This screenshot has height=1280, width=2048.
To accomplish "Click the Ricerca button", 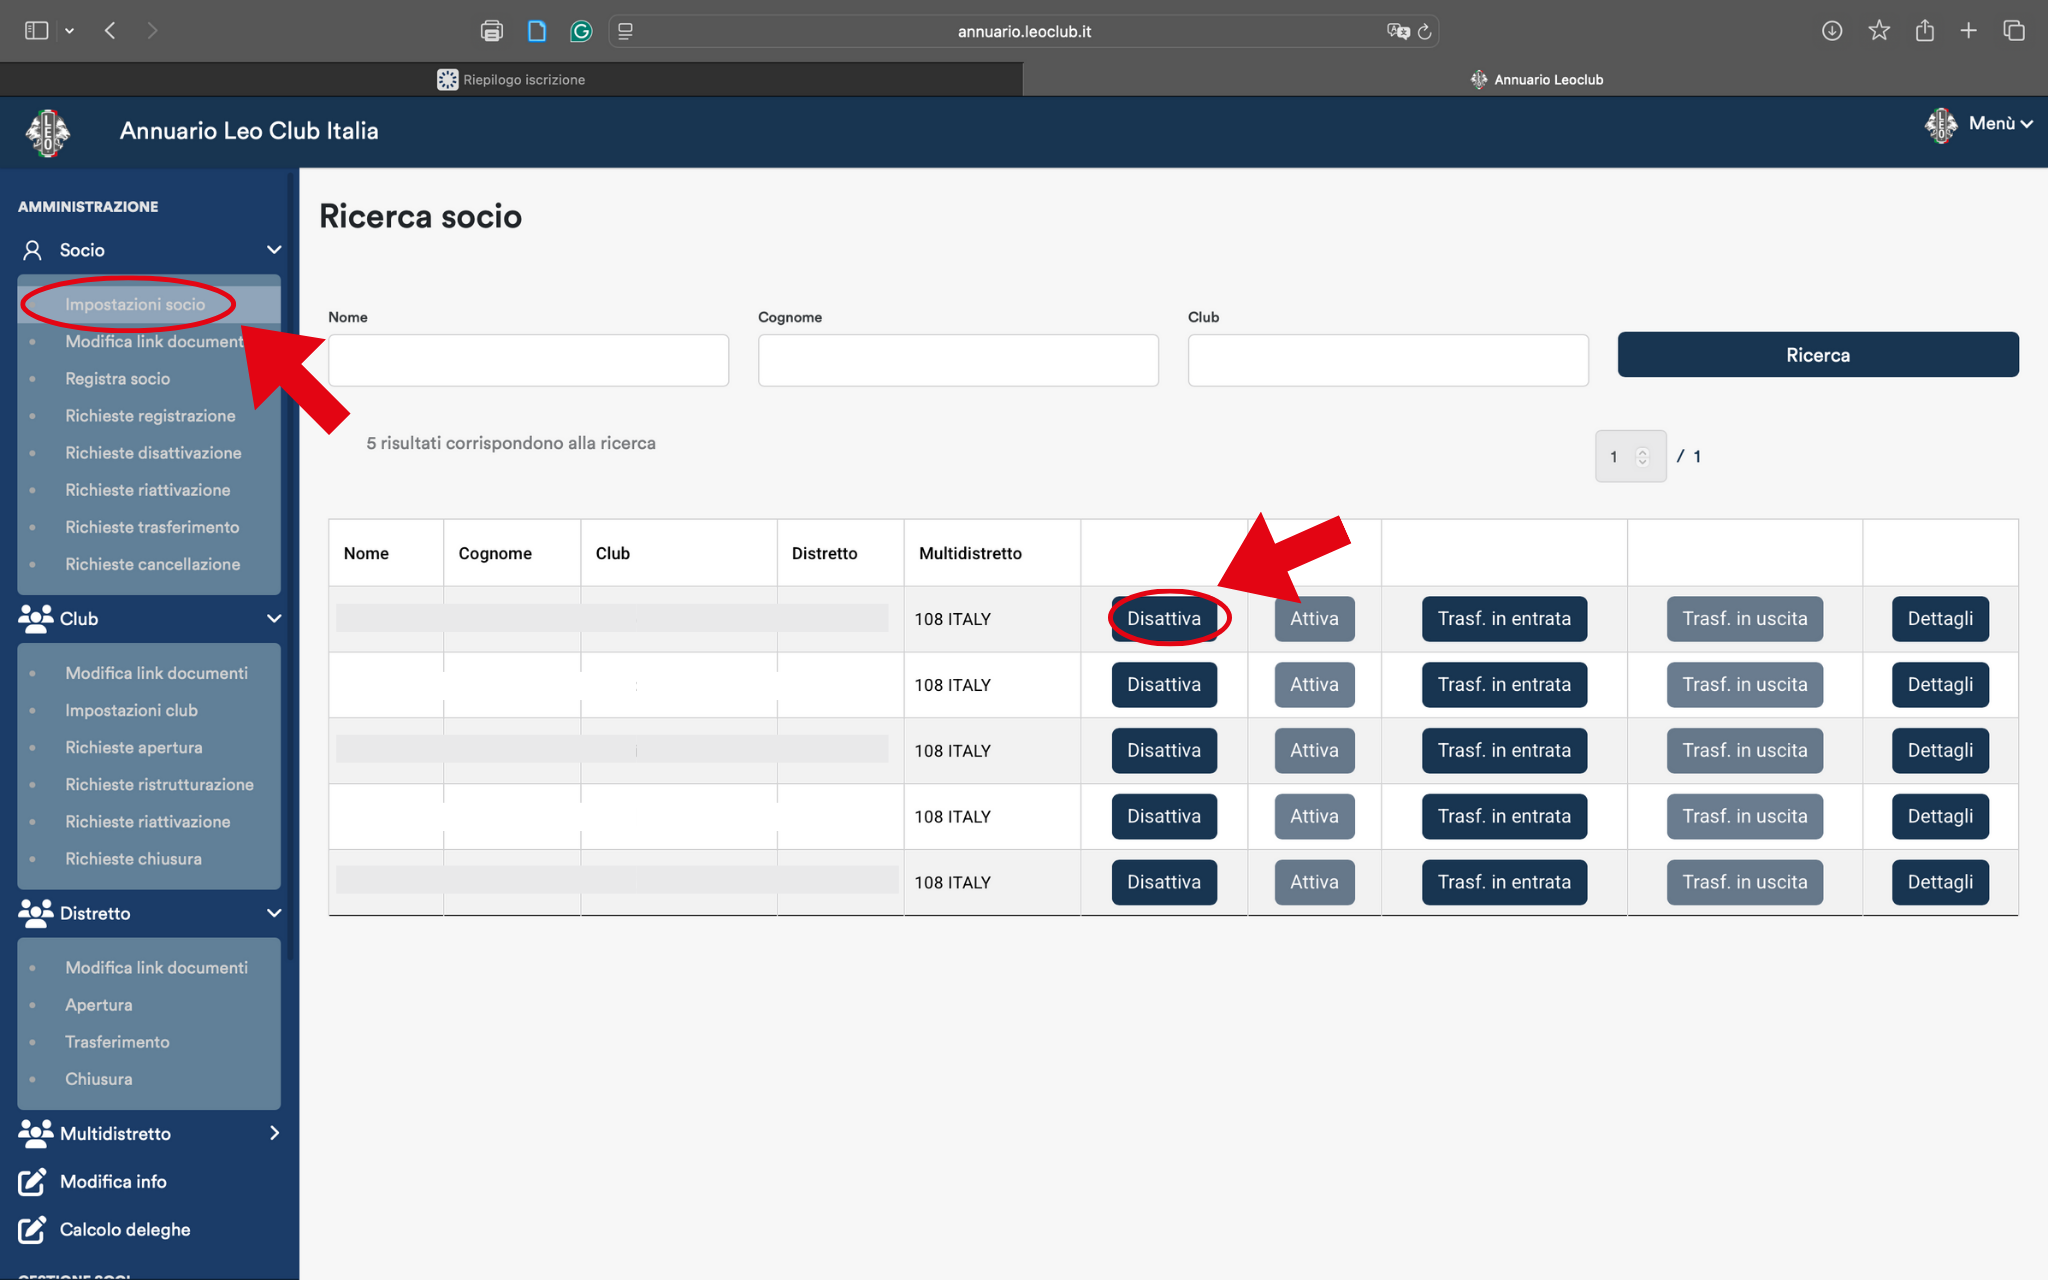I will coord(1818,355).
